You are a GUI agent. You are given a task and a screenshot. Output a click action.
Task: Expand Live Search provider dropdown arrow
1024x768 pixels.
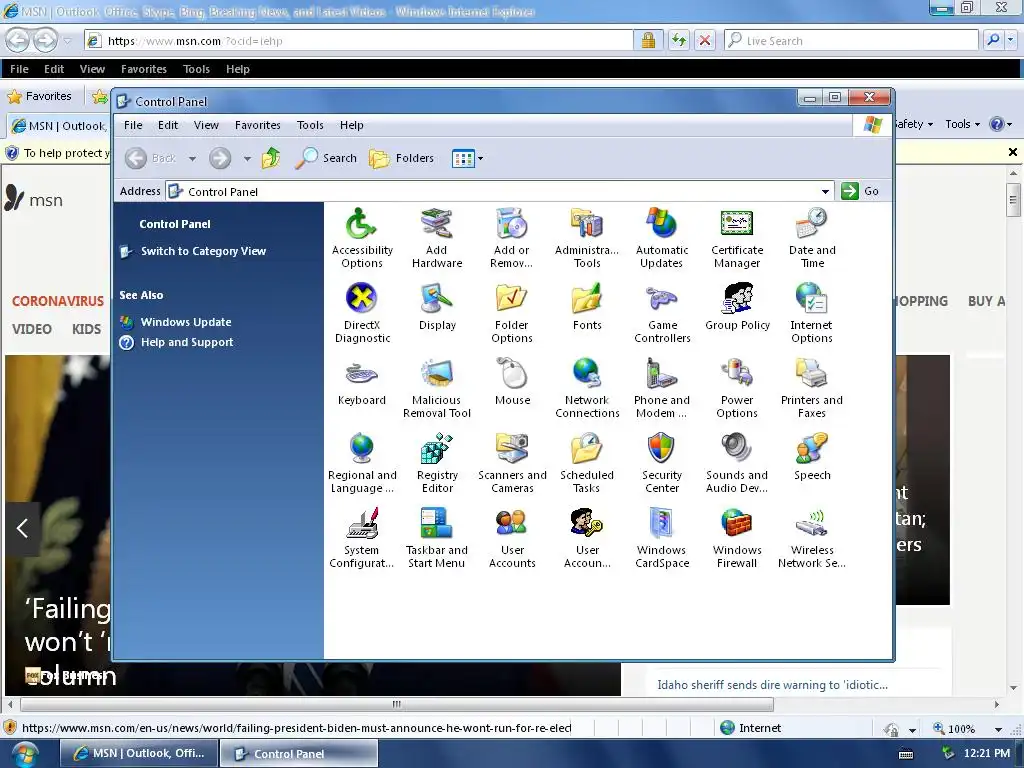coord(1011,40)
